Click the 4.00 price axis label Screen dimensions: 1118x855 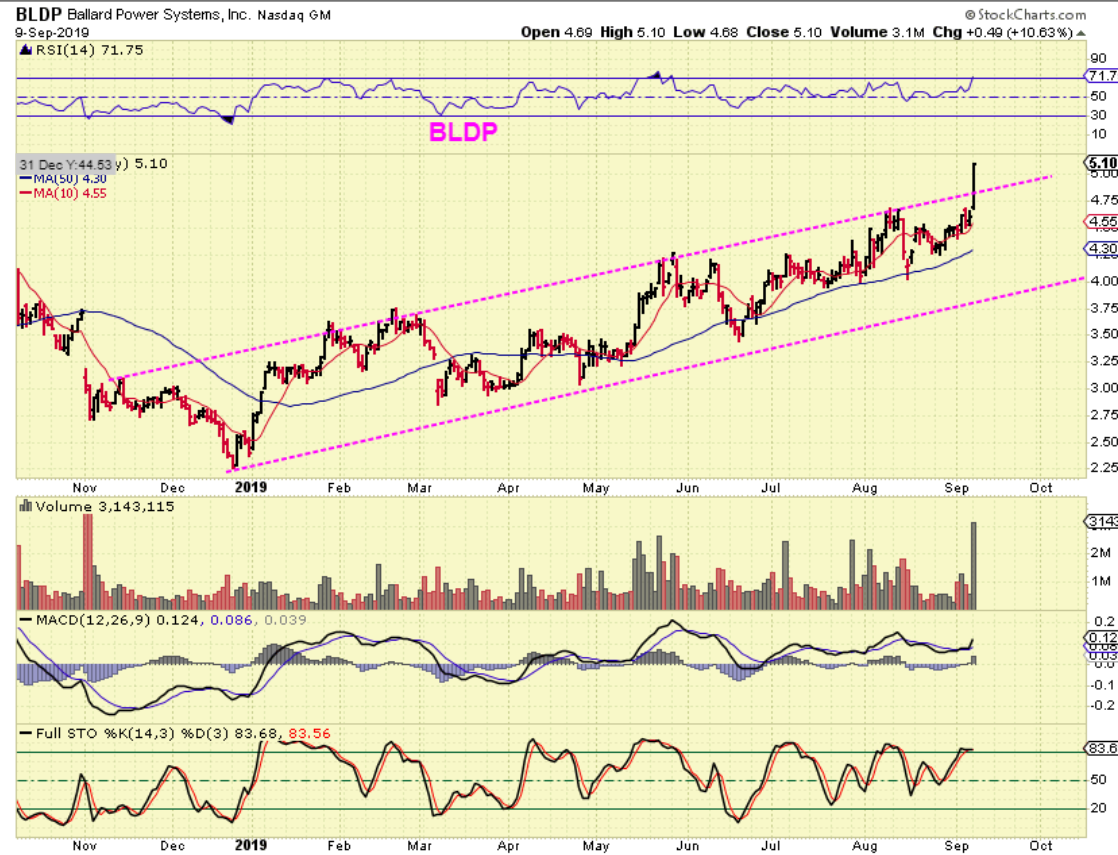tap(1104, 281)
